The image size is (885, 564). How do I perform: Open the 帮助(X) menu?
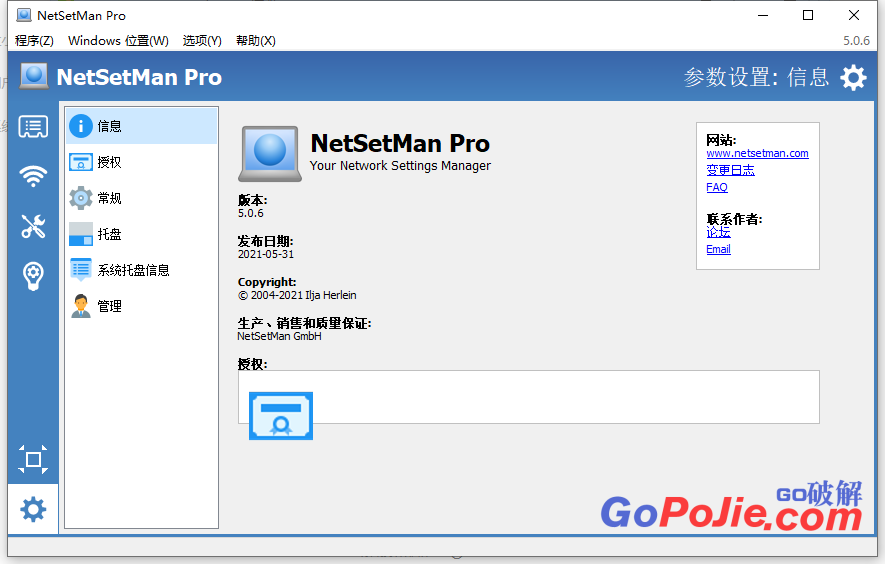point(256,41)
